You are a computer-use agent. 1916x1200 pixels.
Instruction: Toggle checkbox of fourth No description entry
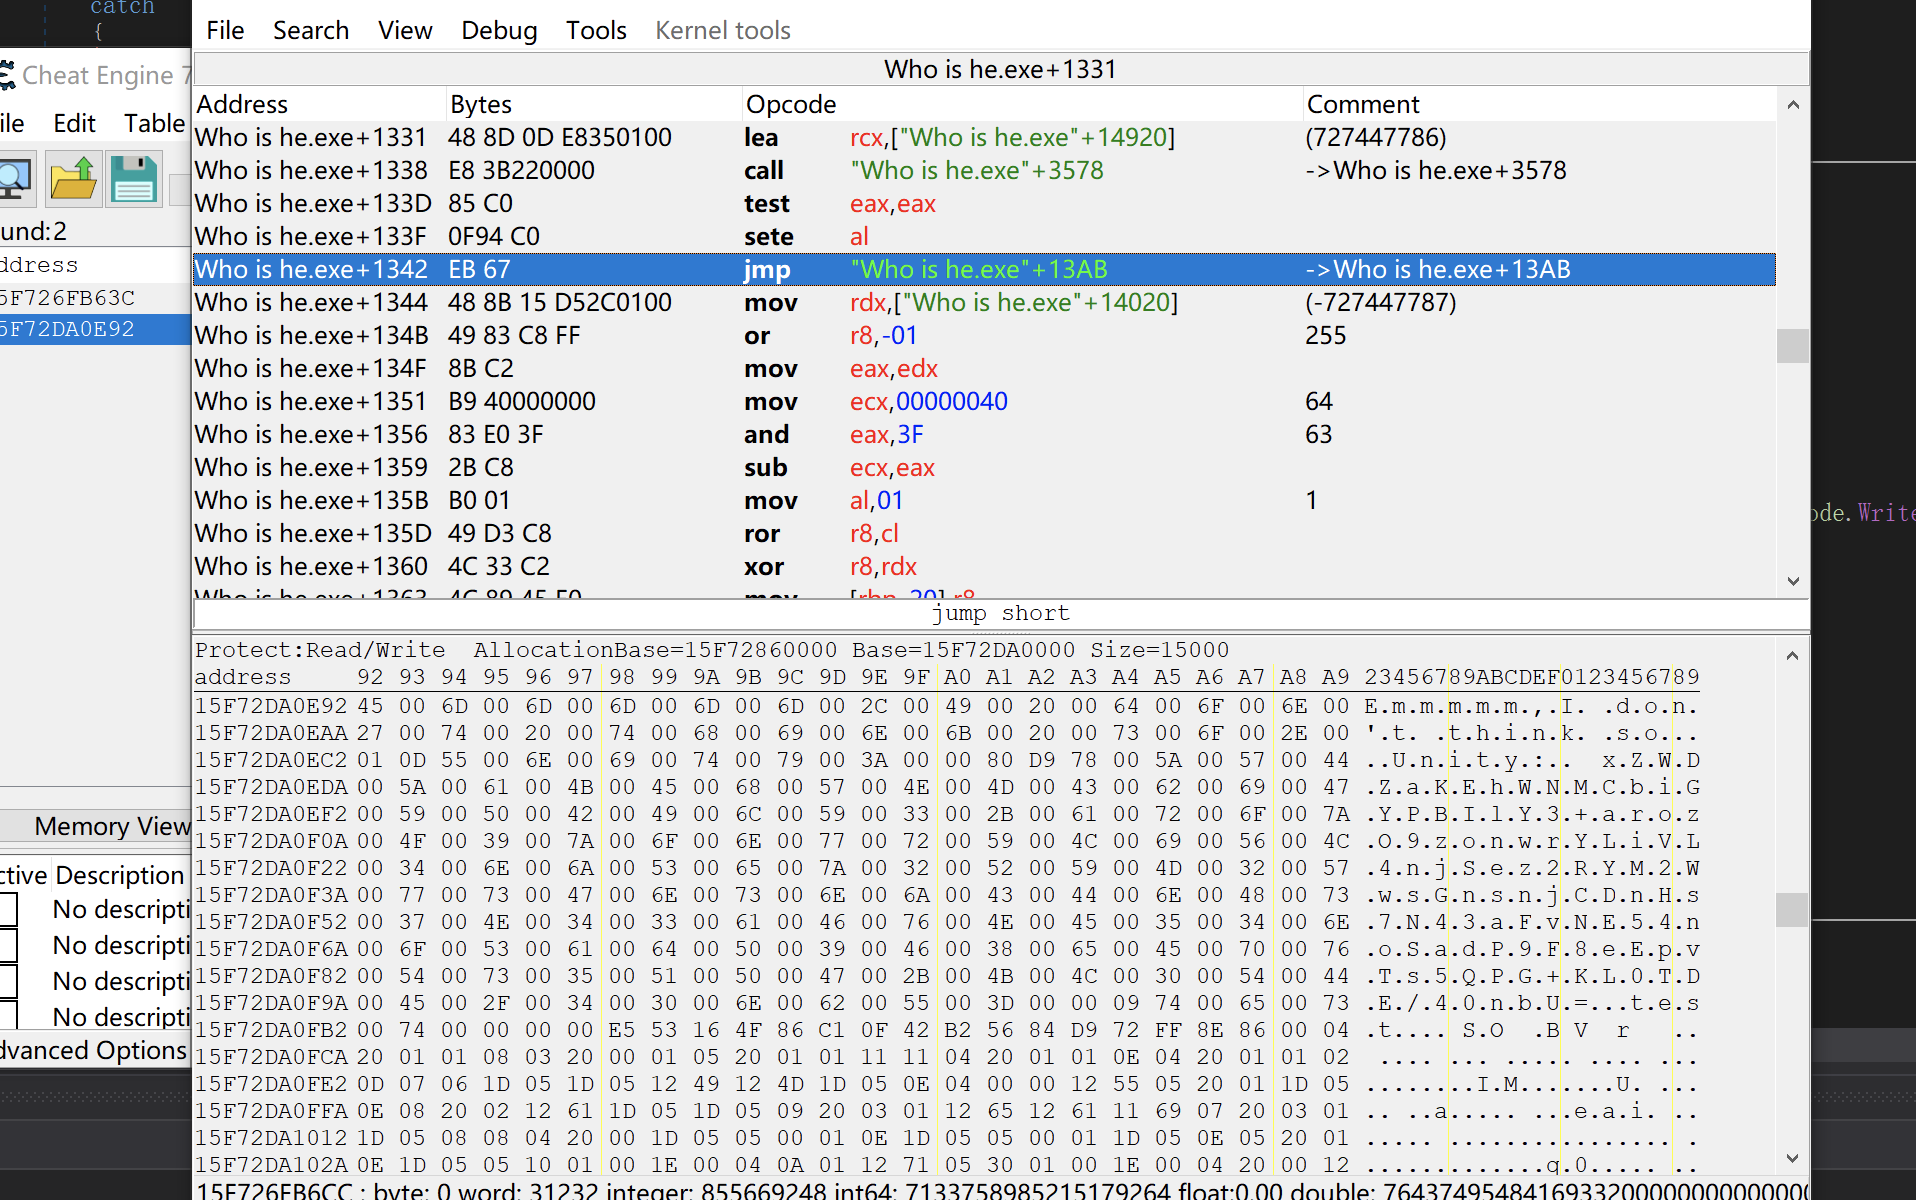click(8, 1015)
